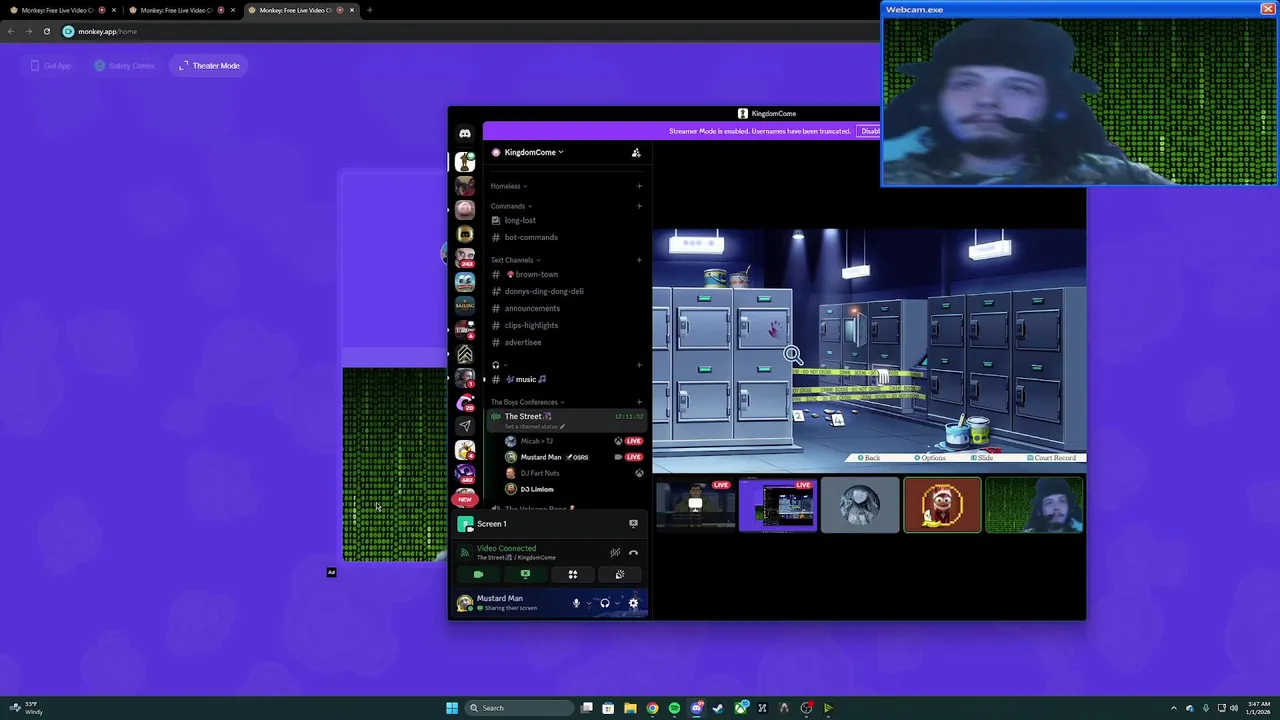The width and height of the screenshot is (1280, 720).
Task: Click Disable on Streamer Mode banner
Action: (870, 131)
